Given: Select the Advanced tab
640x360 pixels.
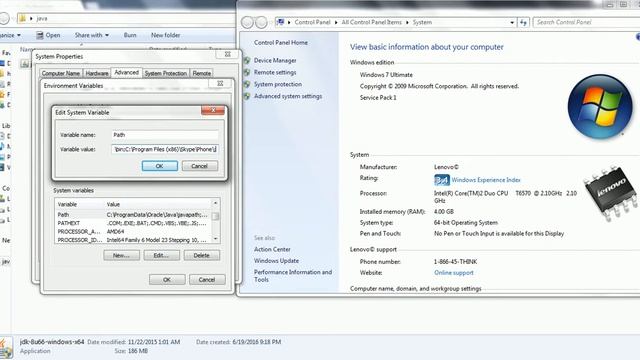Looking at the screenshot, I should (127, 72).
